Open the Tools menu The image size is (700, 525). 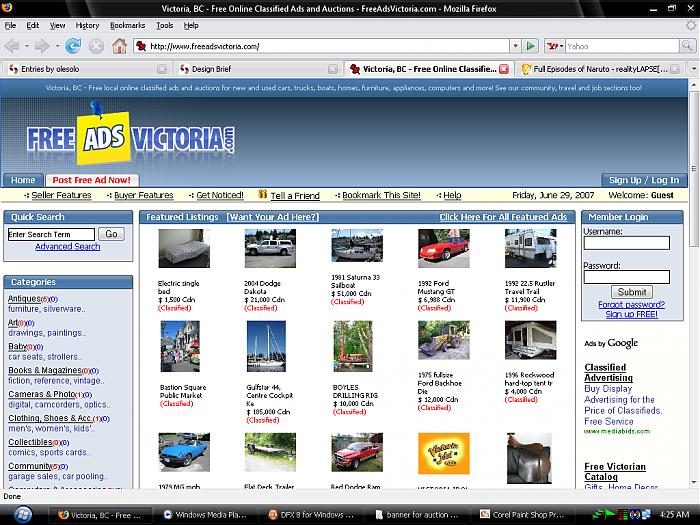pos(164,25)
